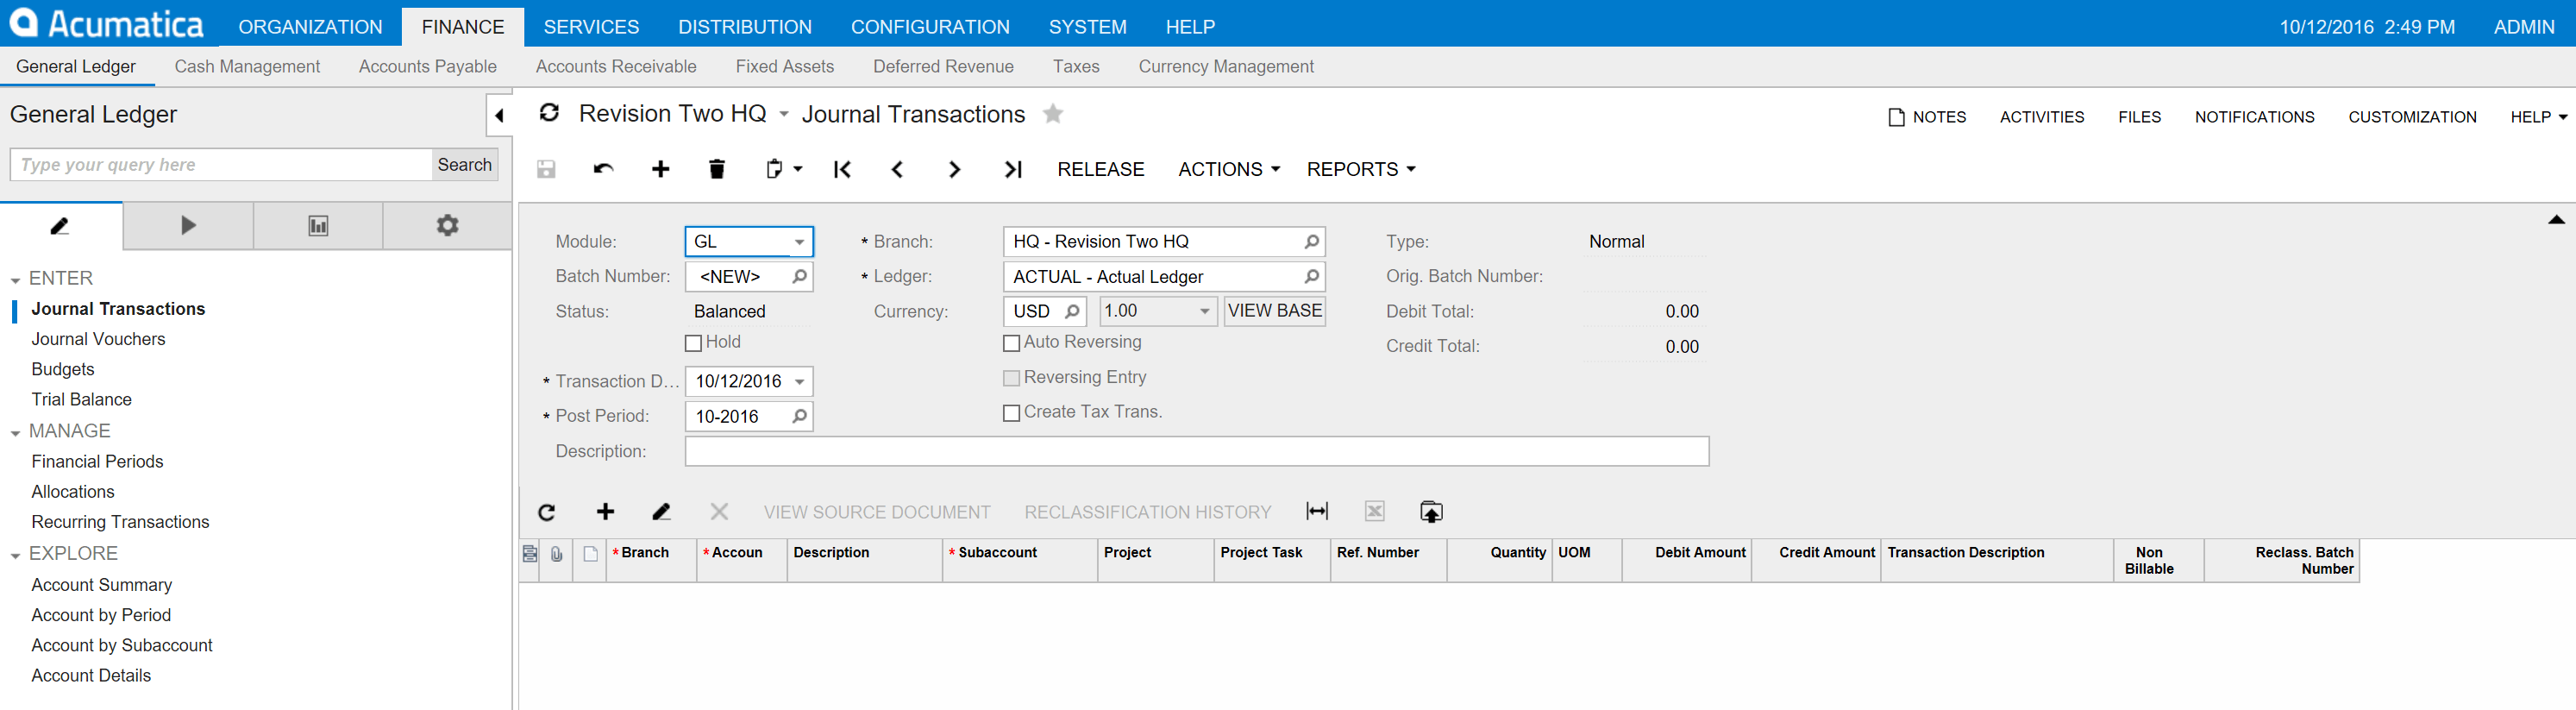The height and width of the screenshot is (710, 2576).
Task: Collapse the EXPLORE section
Action: pyautogui.click(x=15, y=556)
